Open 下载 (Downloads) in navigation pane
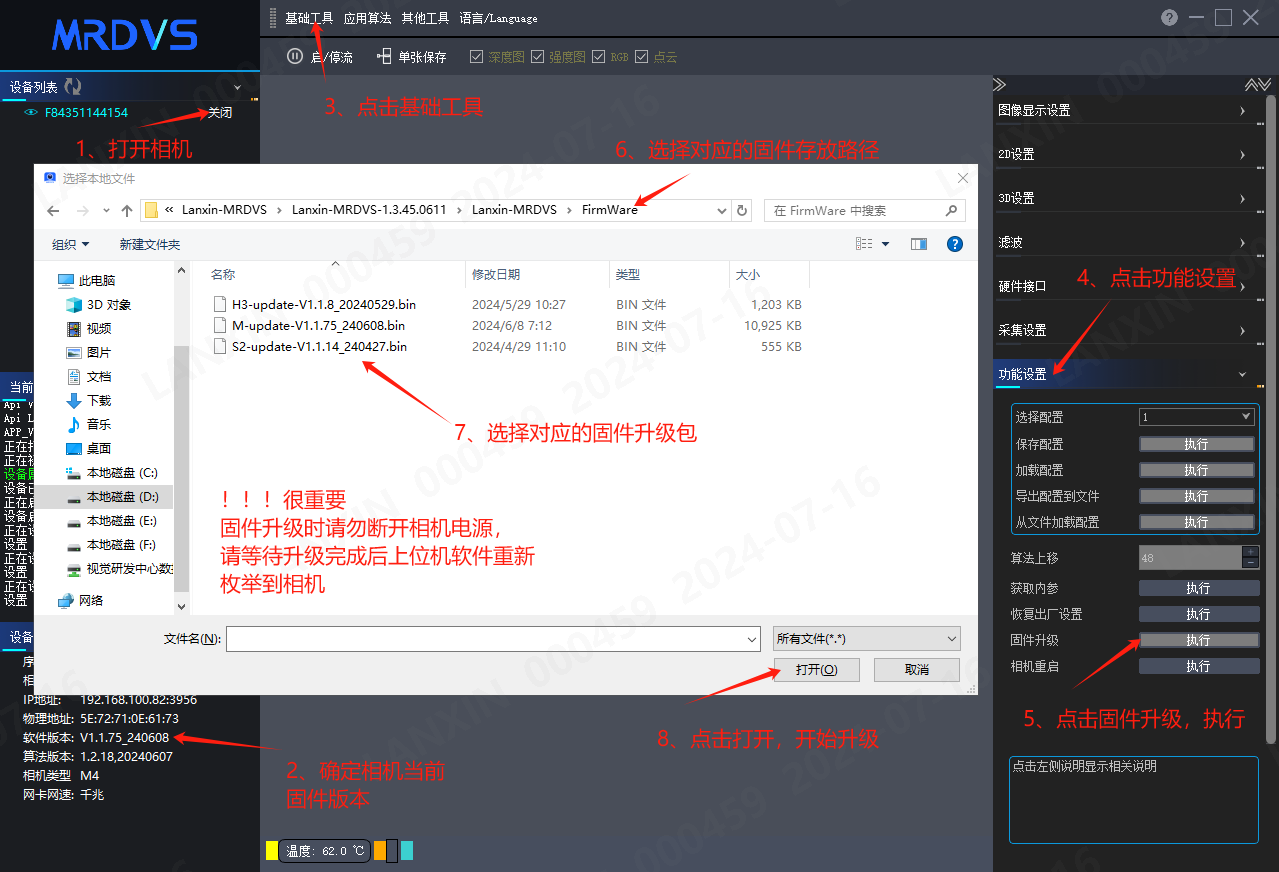The image size is (1279, 872). (x=89, y=401)
